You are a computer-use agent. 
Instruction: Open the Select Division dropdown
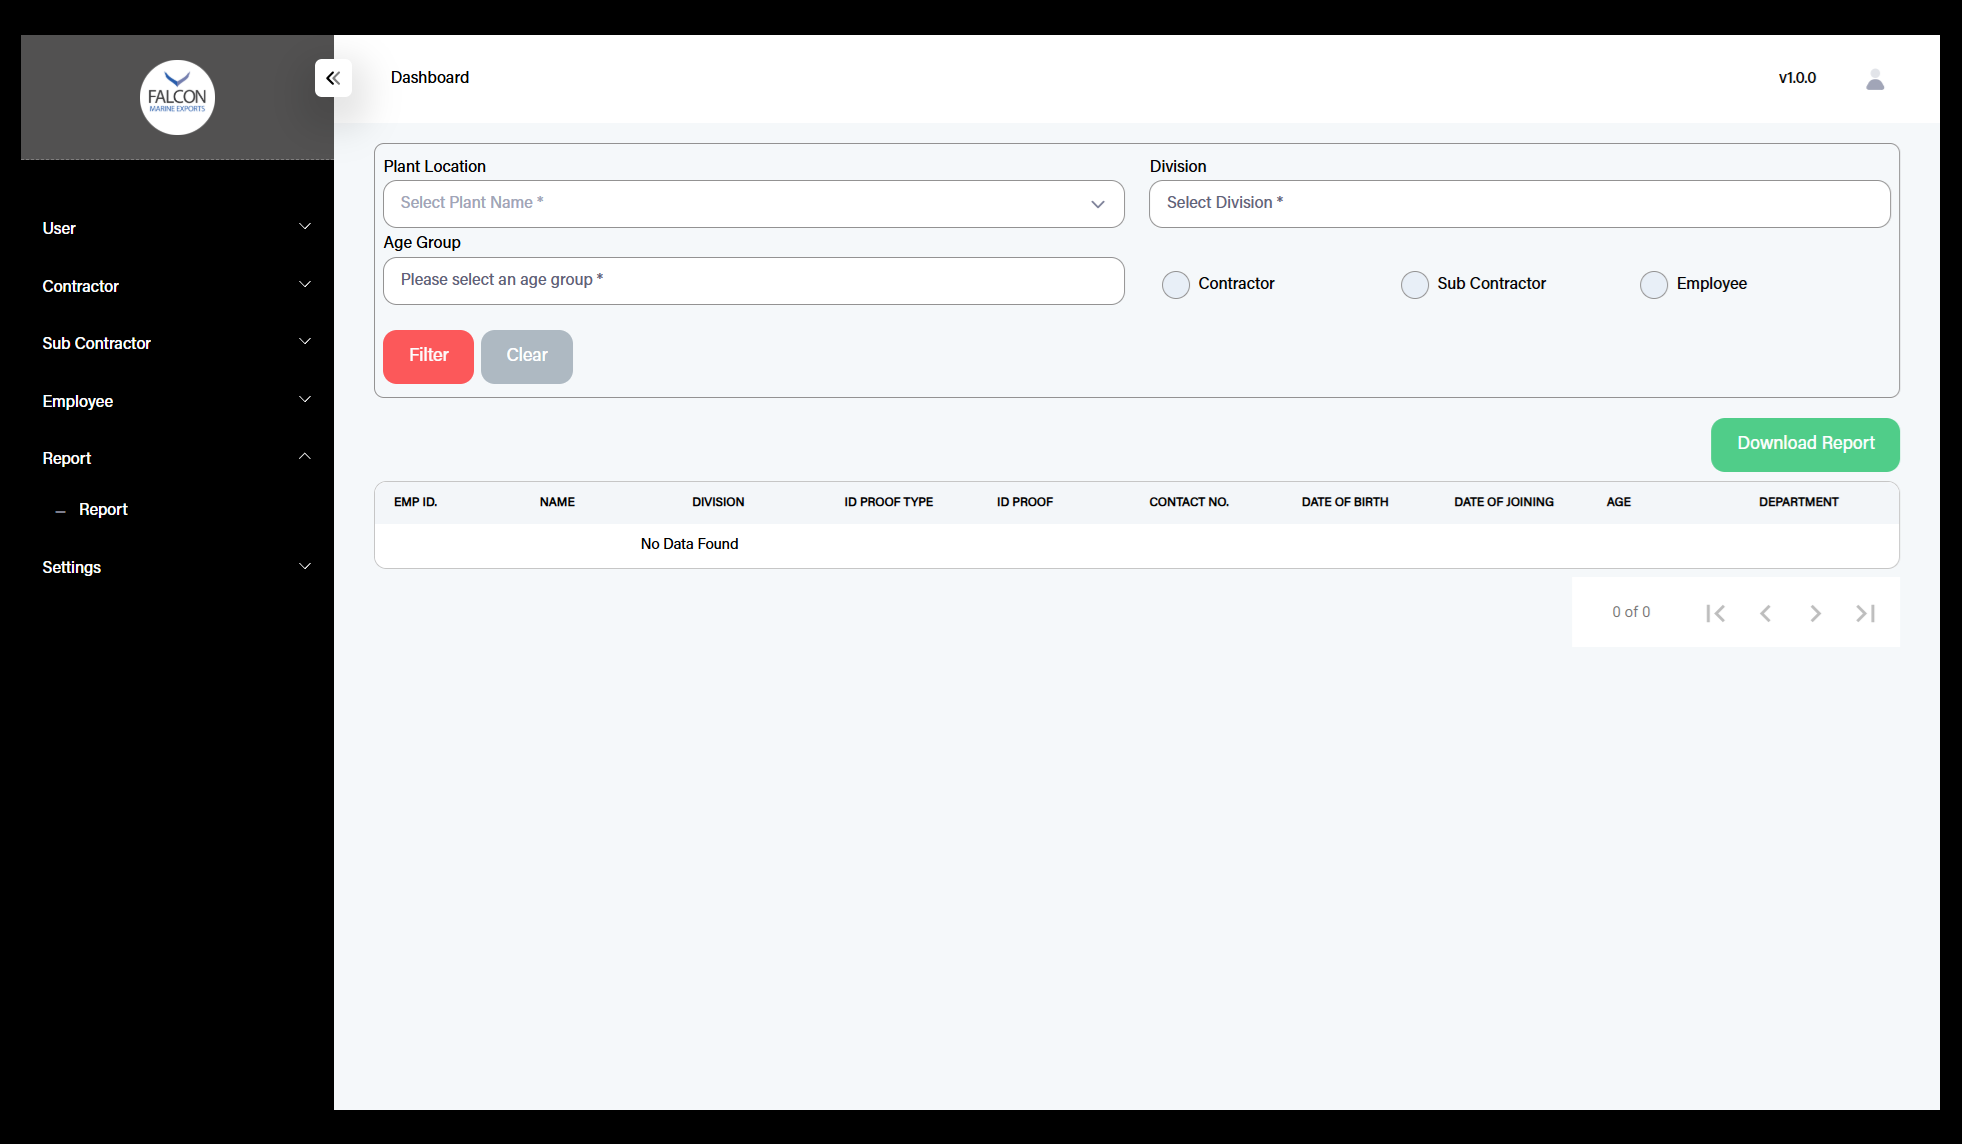[1520, 204]
